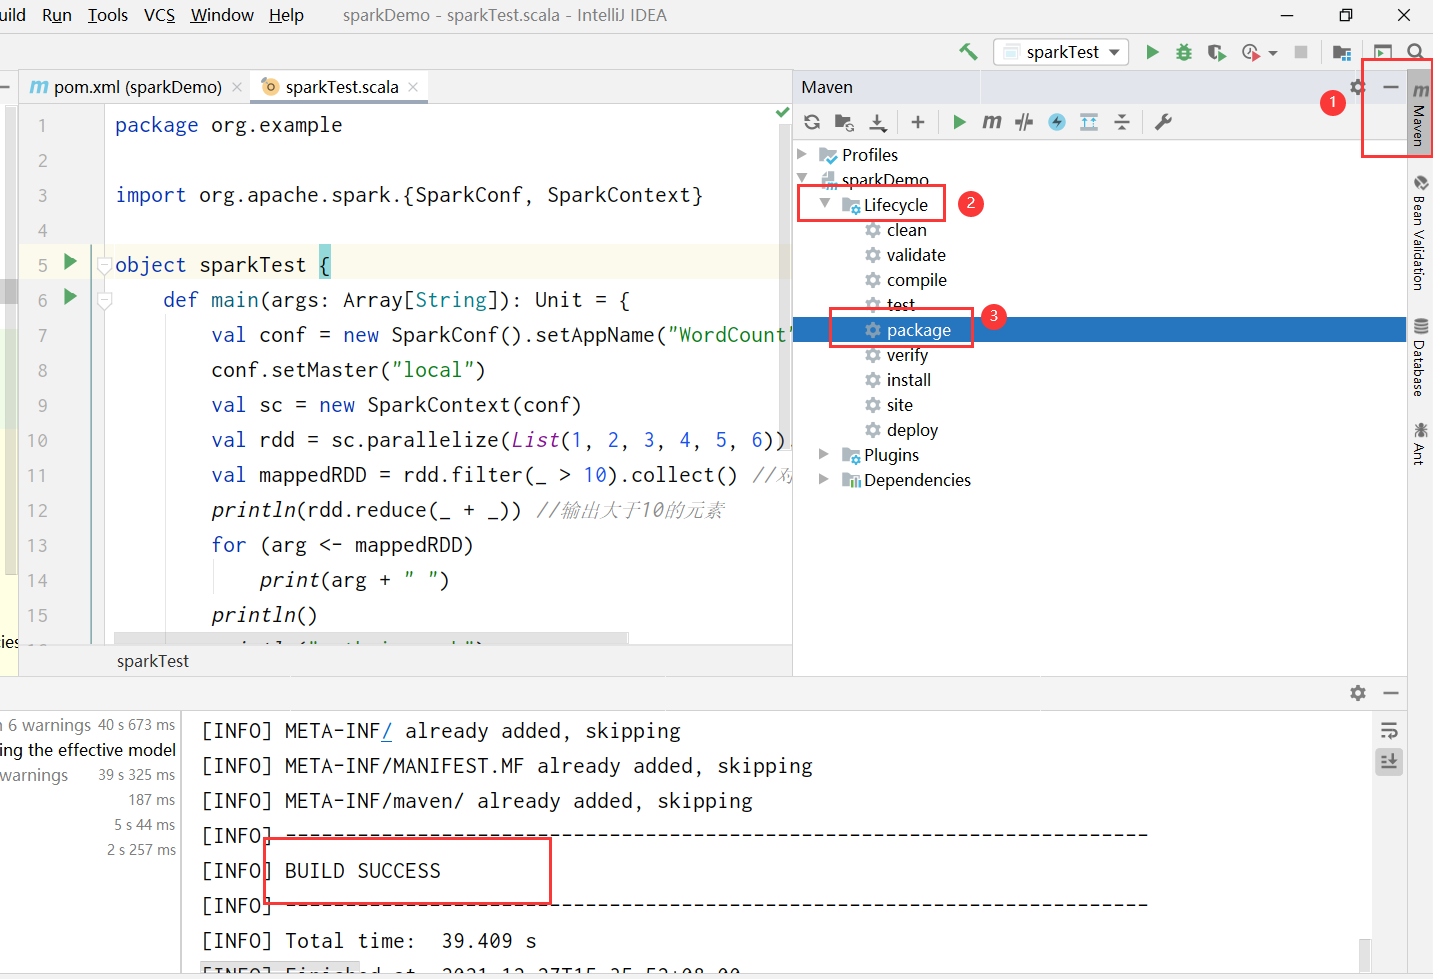1433x979 pixels.
Task: Open the Project Structure icon
Action: pos(1342,52)
